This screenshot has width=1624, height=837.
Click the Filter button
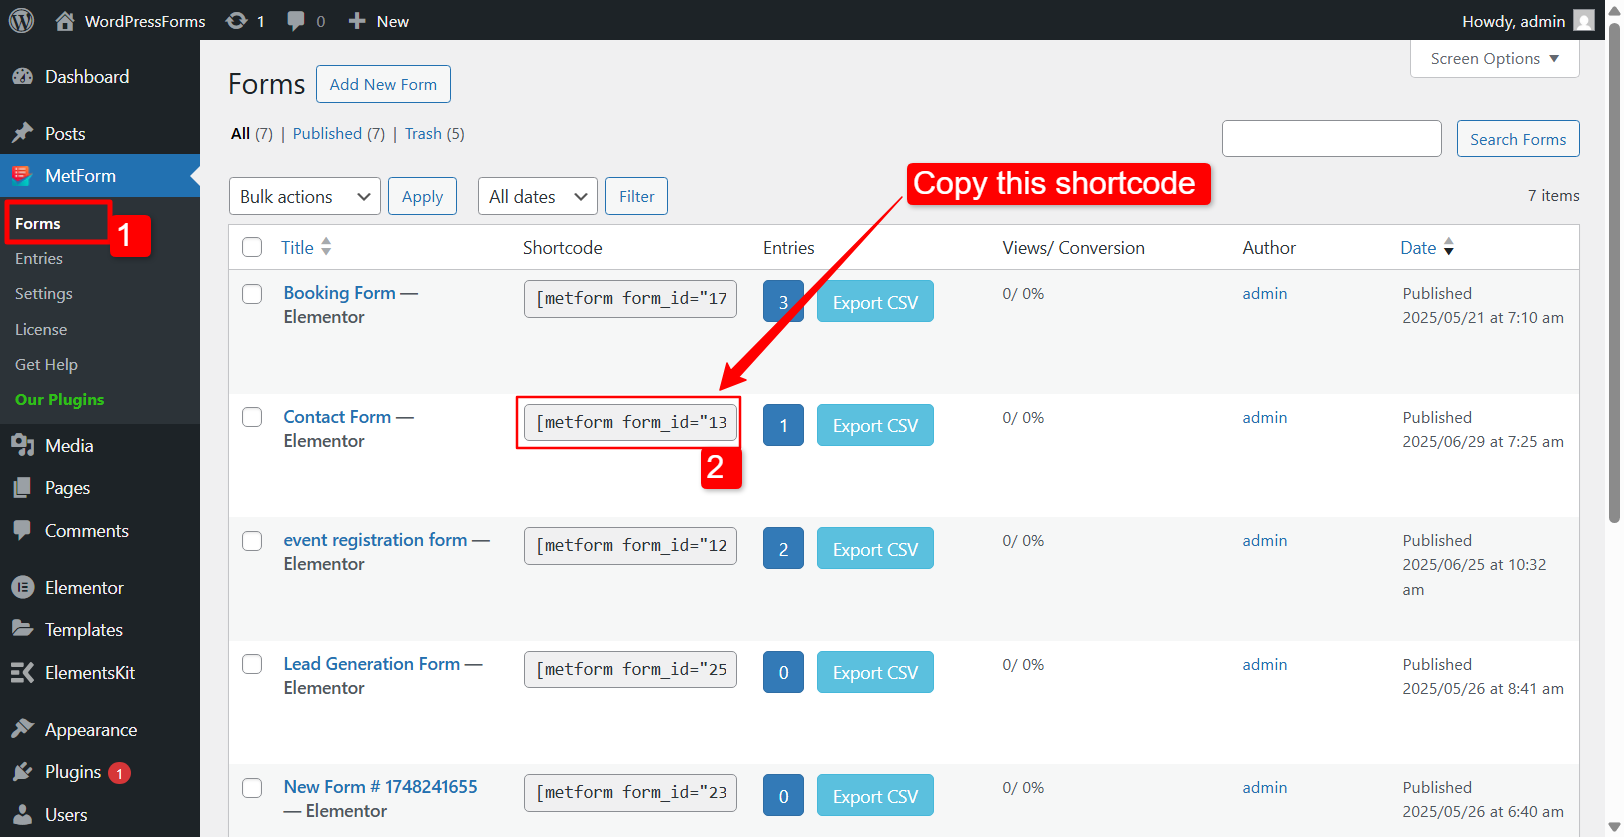click(x=636, y=196)
